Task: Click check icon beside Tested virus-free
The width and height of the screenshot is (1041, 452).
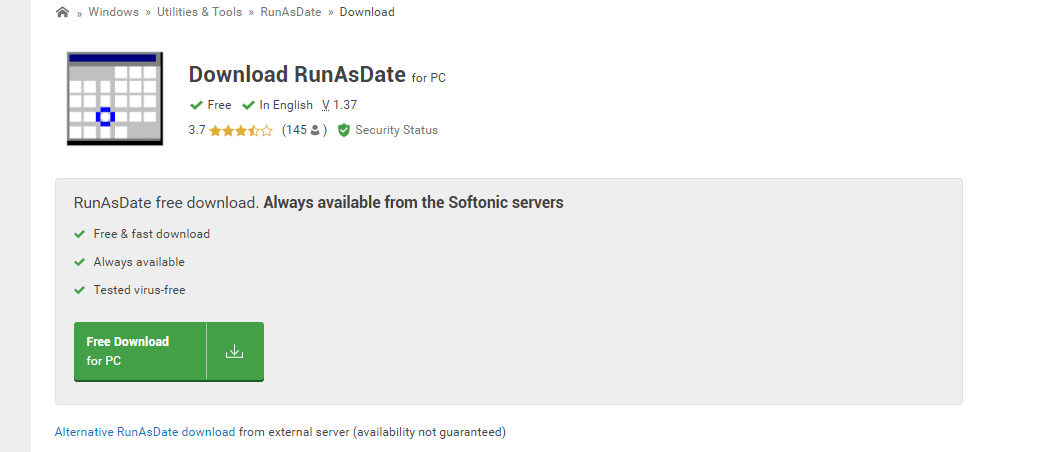Action: (x=80, y=290)
